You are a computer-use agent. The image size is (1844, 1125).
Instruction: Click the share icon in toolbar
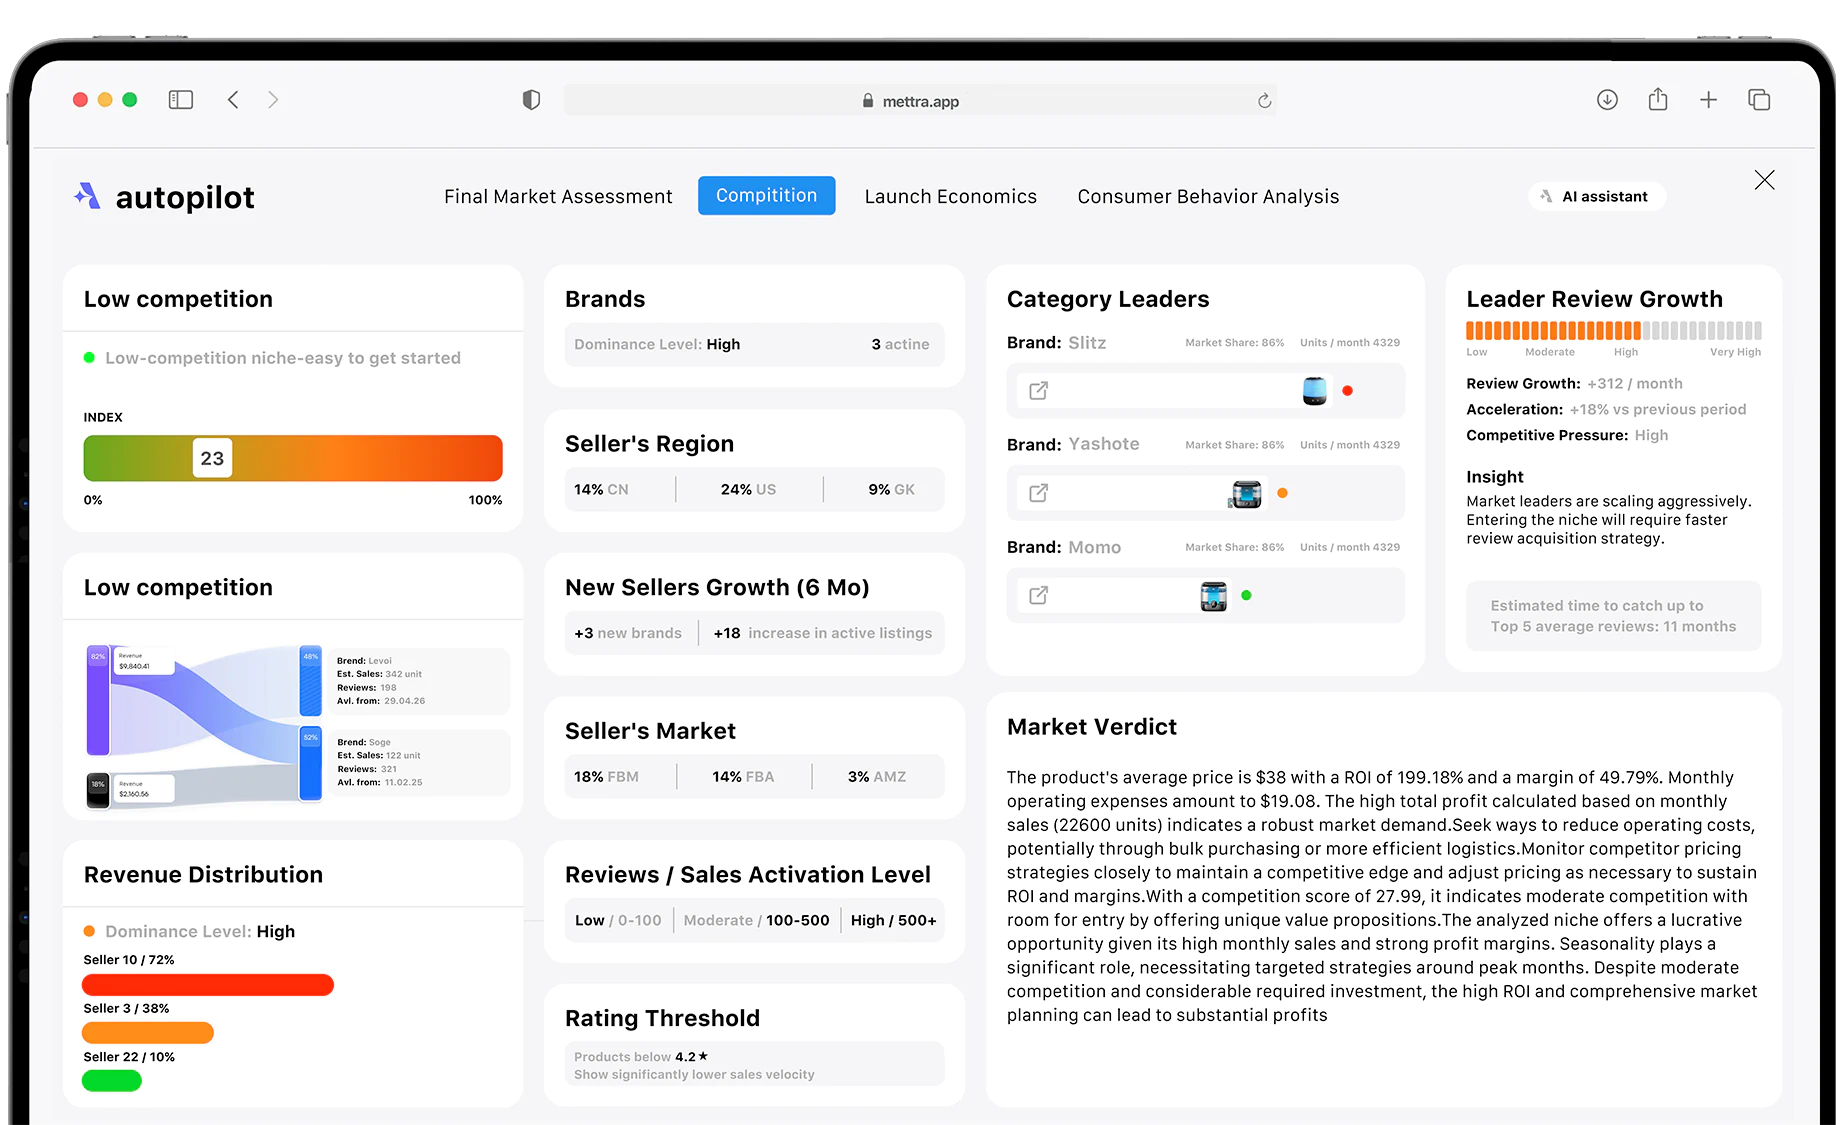[x=1658, y=99]
